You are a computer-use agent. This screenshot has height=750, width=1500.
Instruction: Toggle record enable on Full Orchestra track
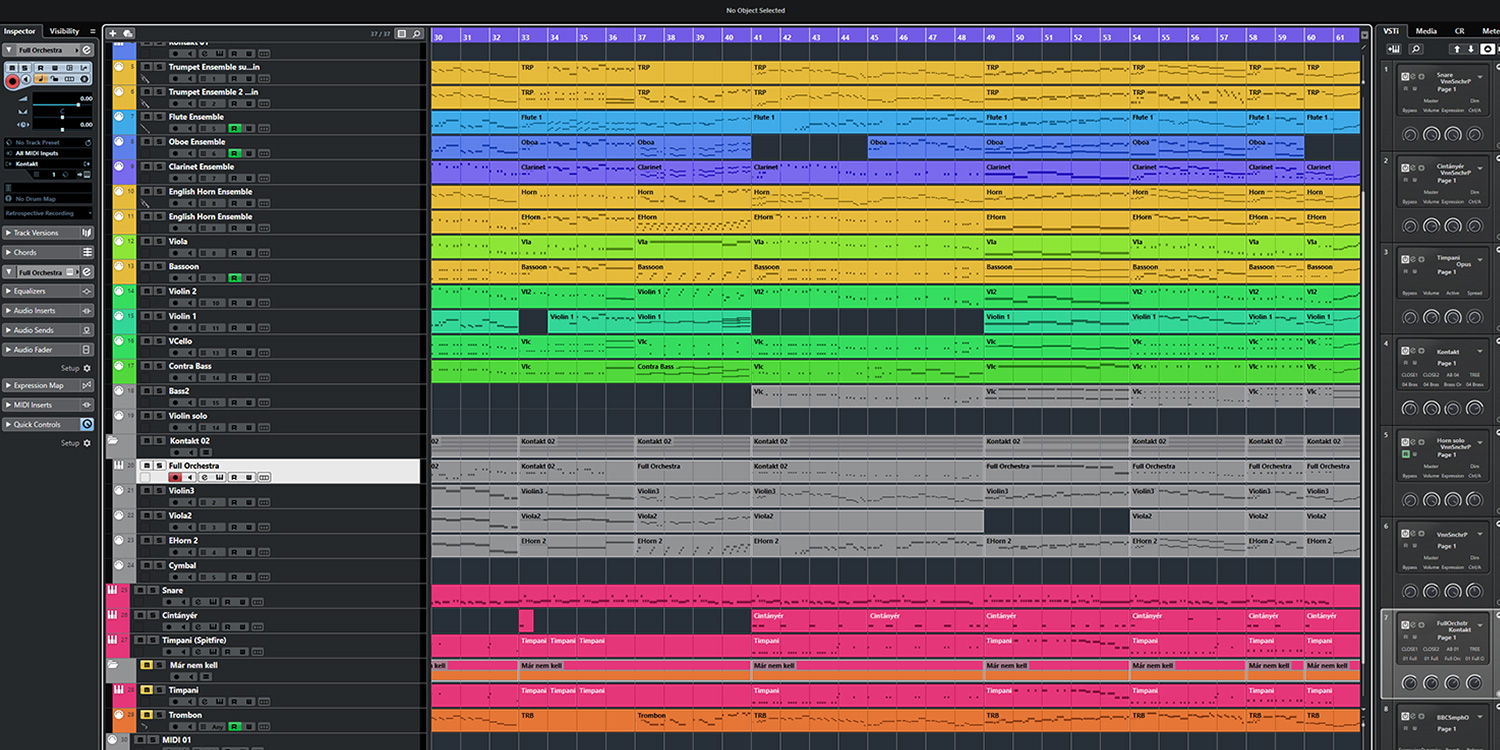[x=176, y=477]
